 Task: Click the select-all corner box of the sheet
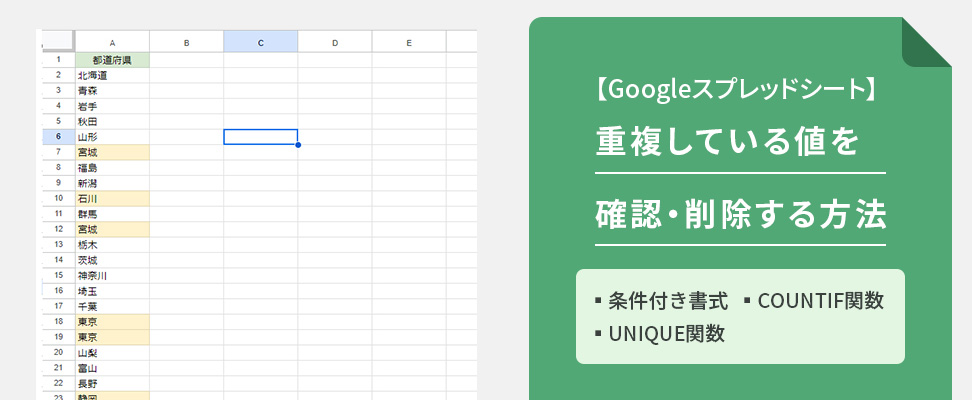pos(58,41)
